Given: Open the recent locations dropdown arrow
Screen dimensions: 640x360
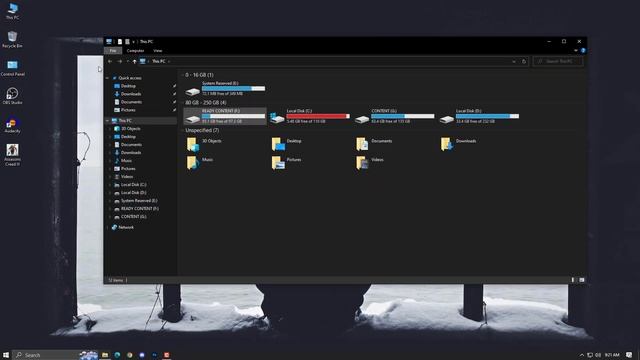Looking at the screenshot, I should click(x=128, y=61).
